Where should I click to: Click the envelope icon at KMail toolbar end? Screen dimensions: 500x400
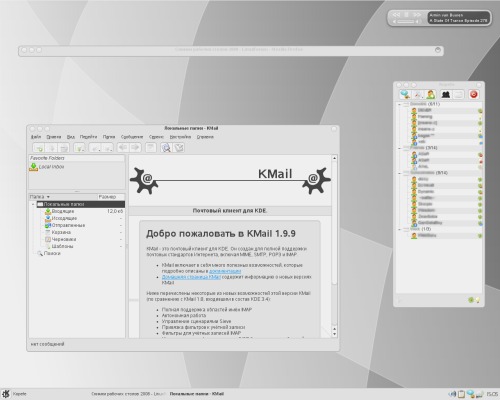tap(179, 147)
